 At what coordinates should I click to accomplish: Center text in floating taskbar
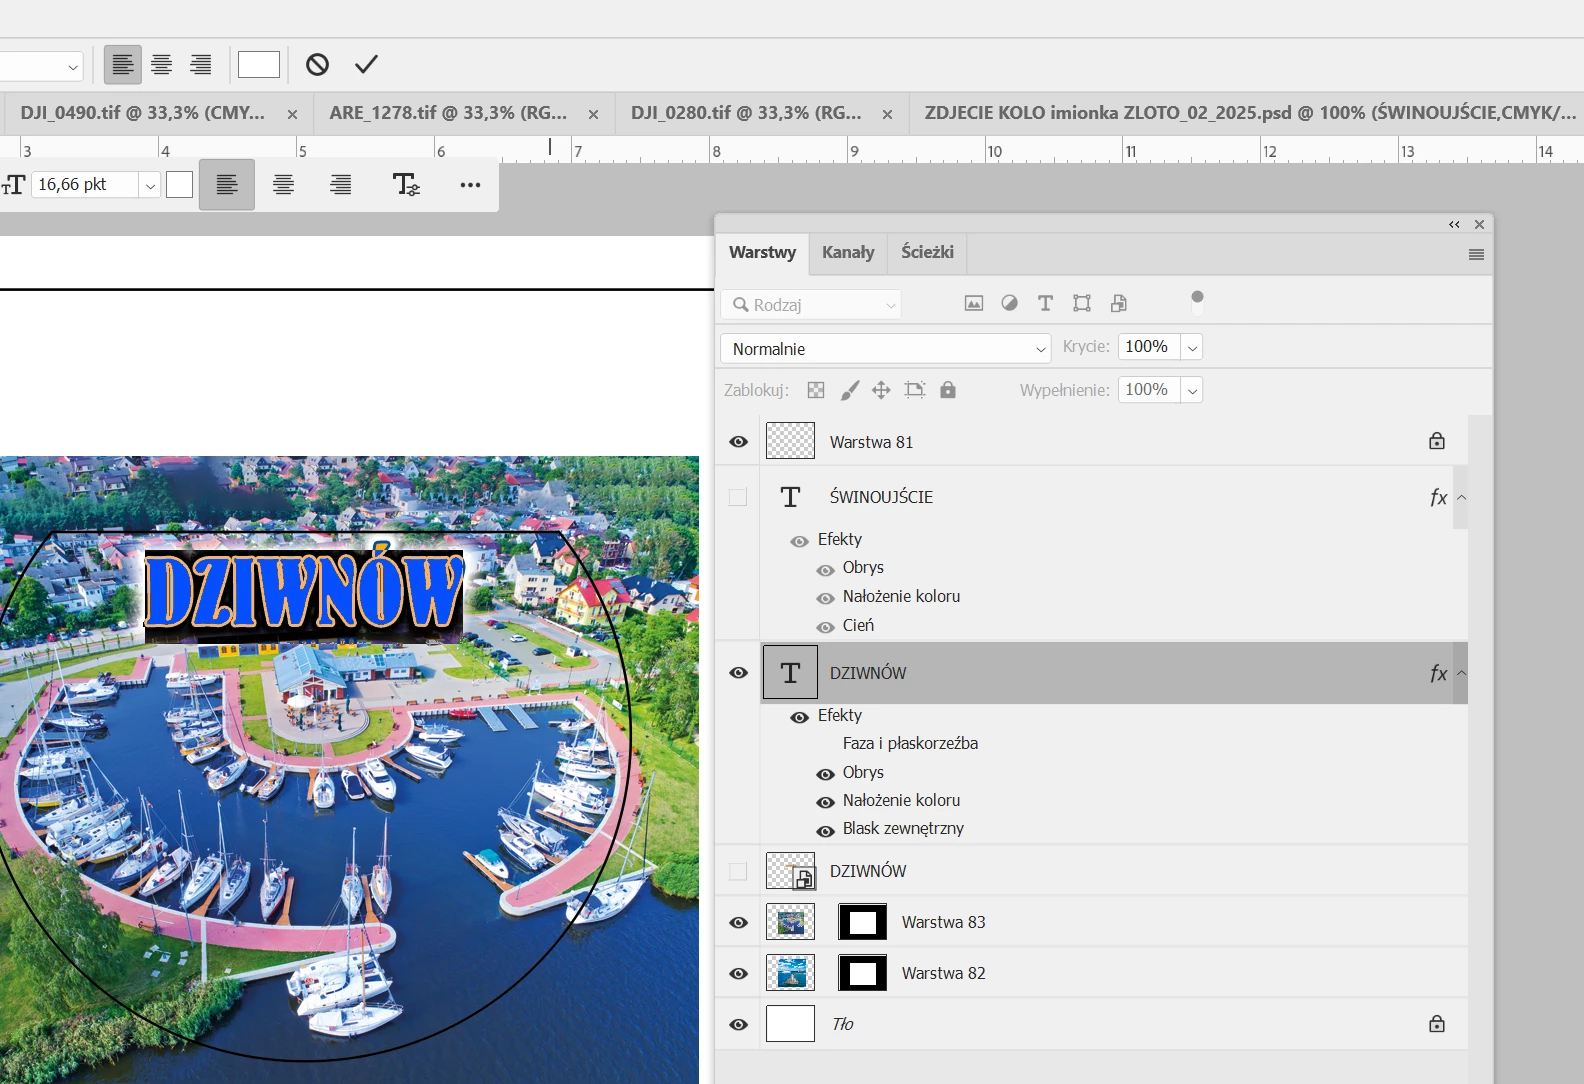(284, 185)
